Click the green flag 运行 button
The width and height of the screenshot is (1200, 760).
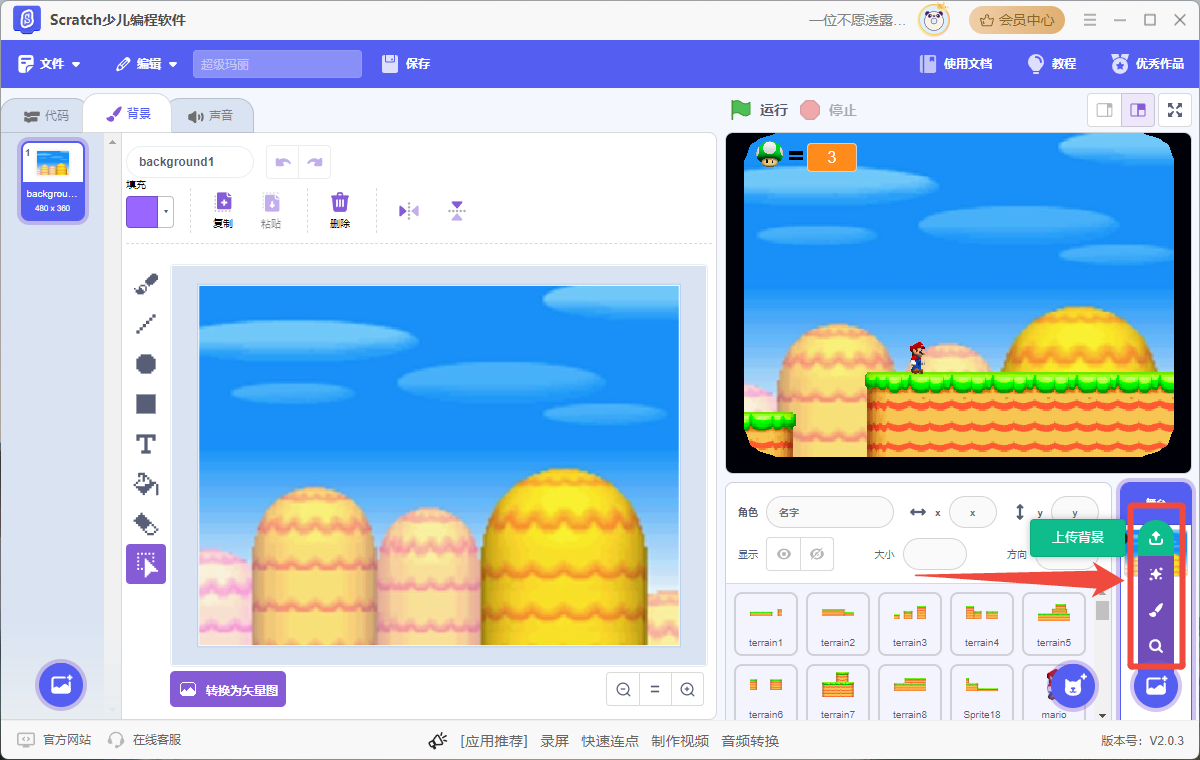pyautogui.click(x=759, y=110)
